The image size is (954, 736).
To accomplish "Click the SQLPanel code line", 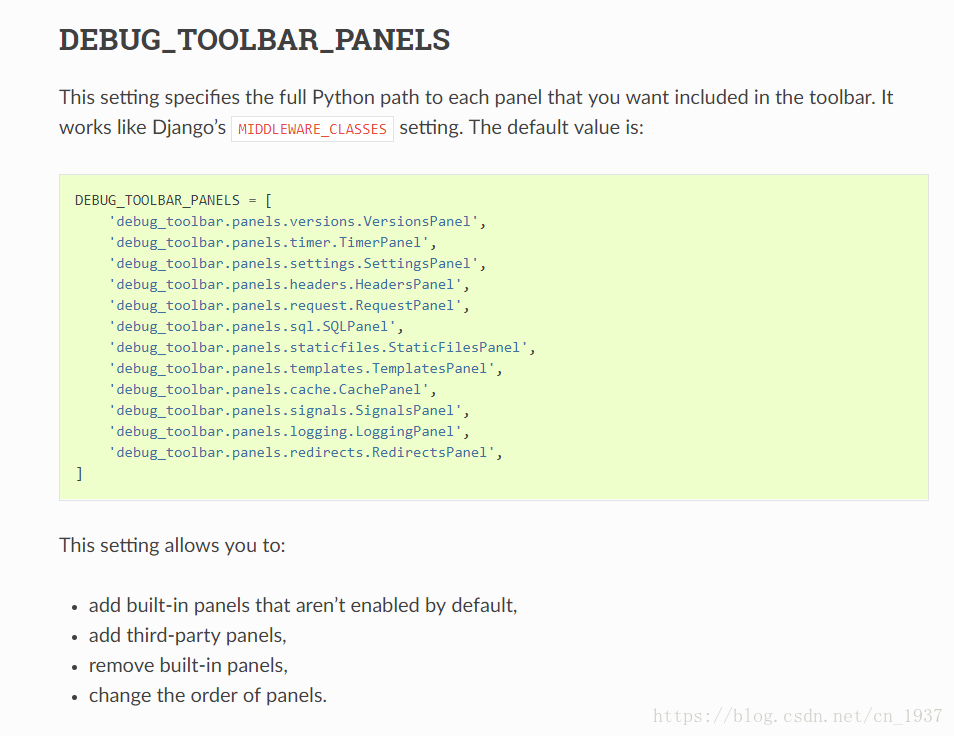I will coord(256,326).
